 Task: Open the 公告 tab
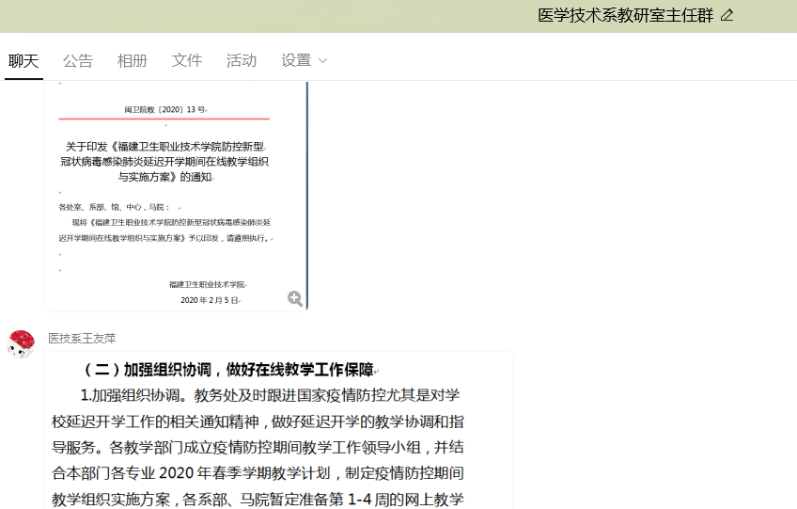coord(78,61)
